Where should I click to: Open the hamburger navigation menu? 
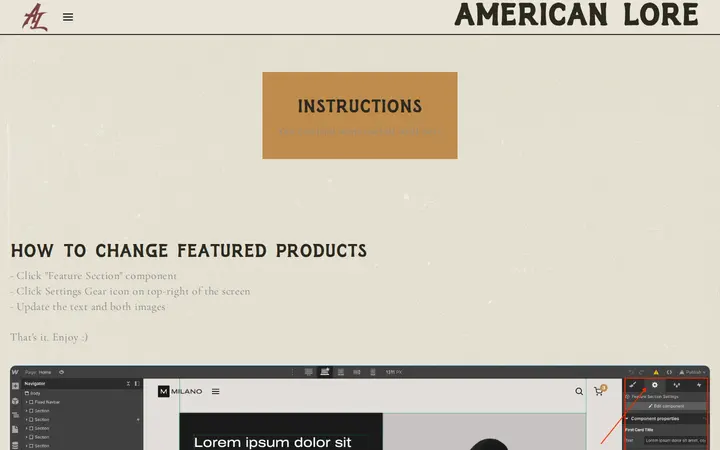click(68, 17)
